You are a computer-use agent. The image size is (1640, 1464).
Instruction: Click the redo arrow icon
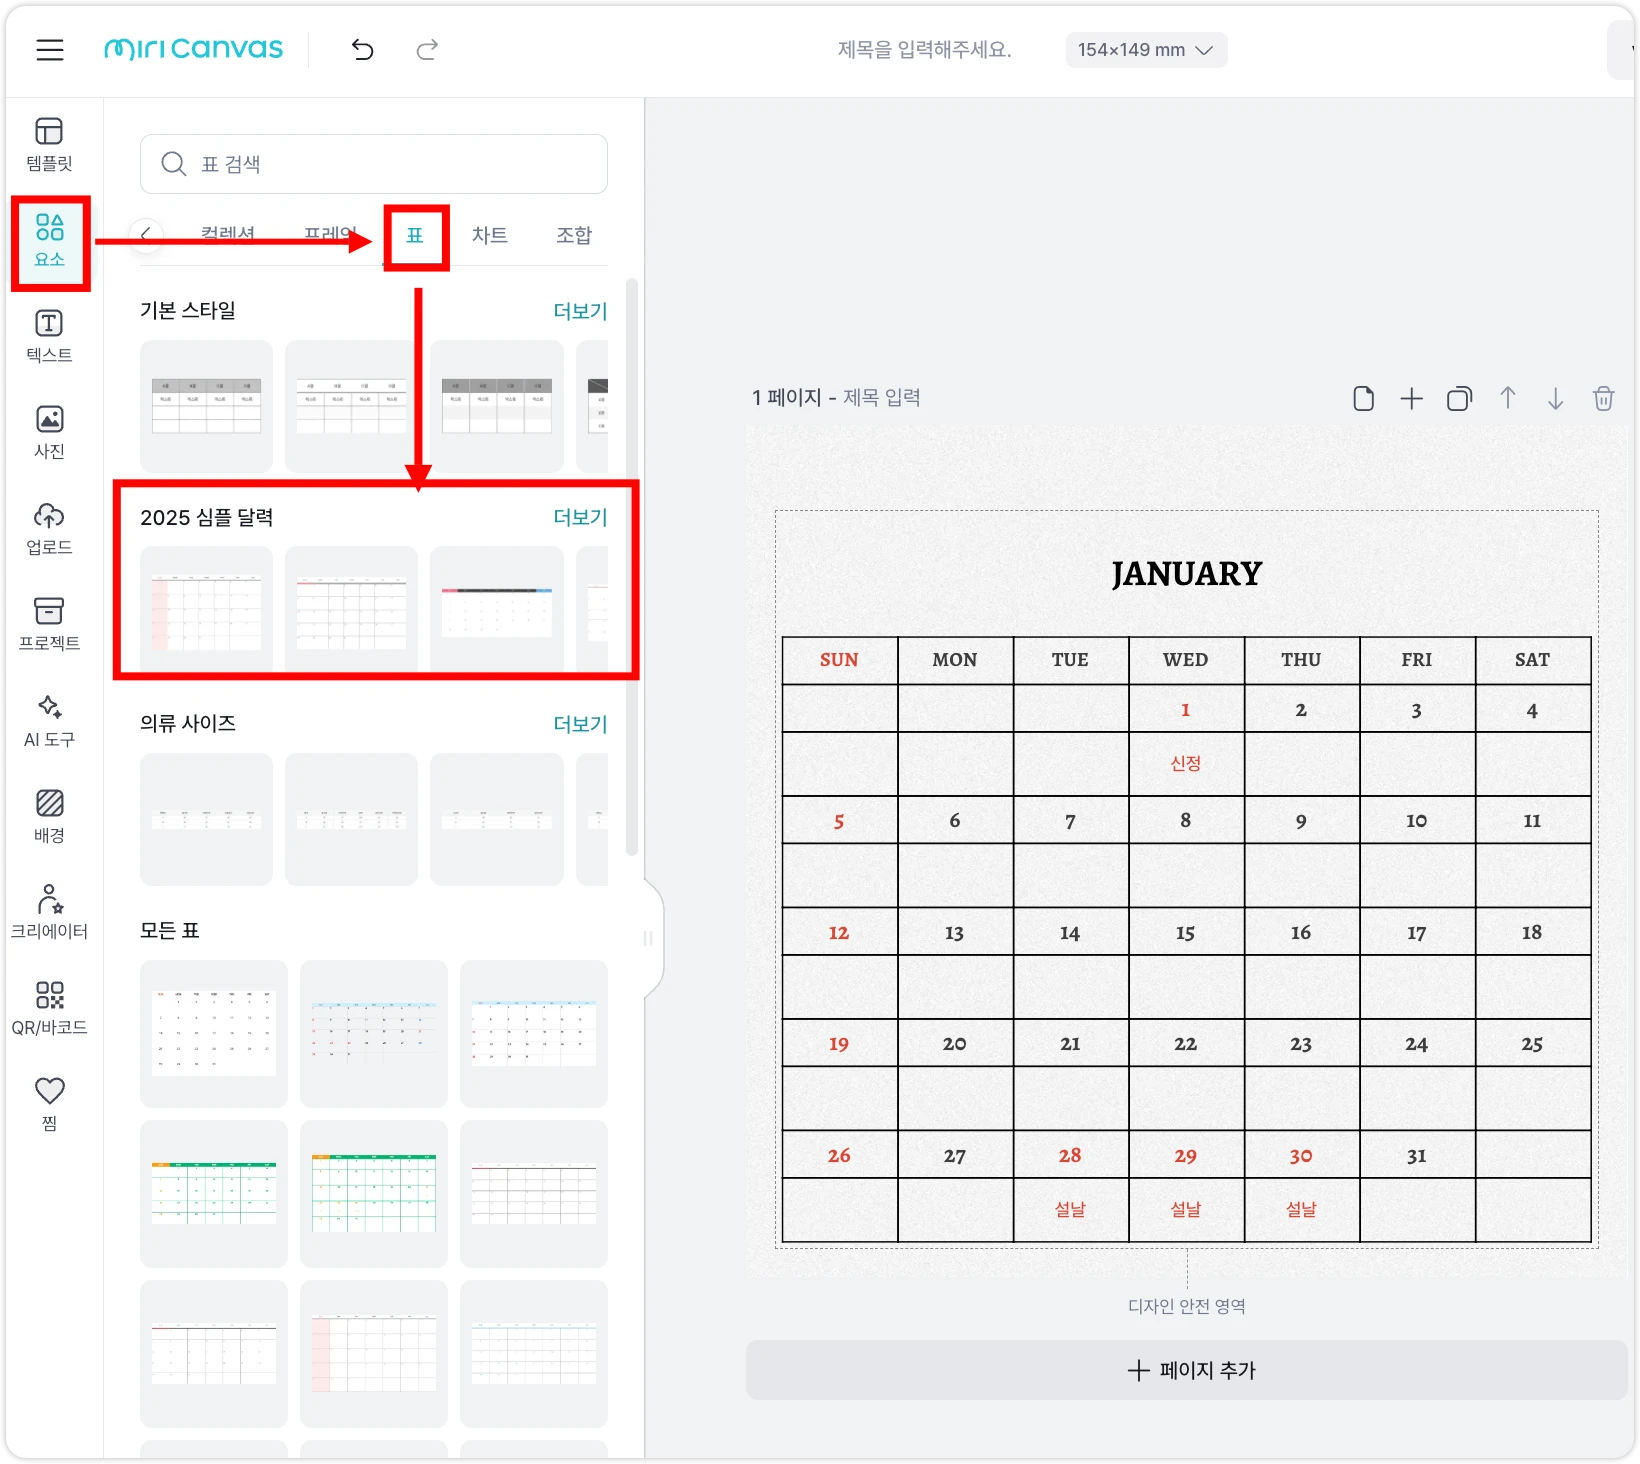427,50
